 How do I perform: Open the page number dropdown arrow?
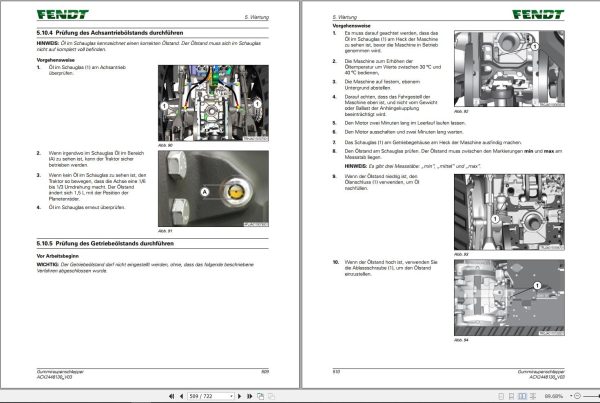click(231, 396)
